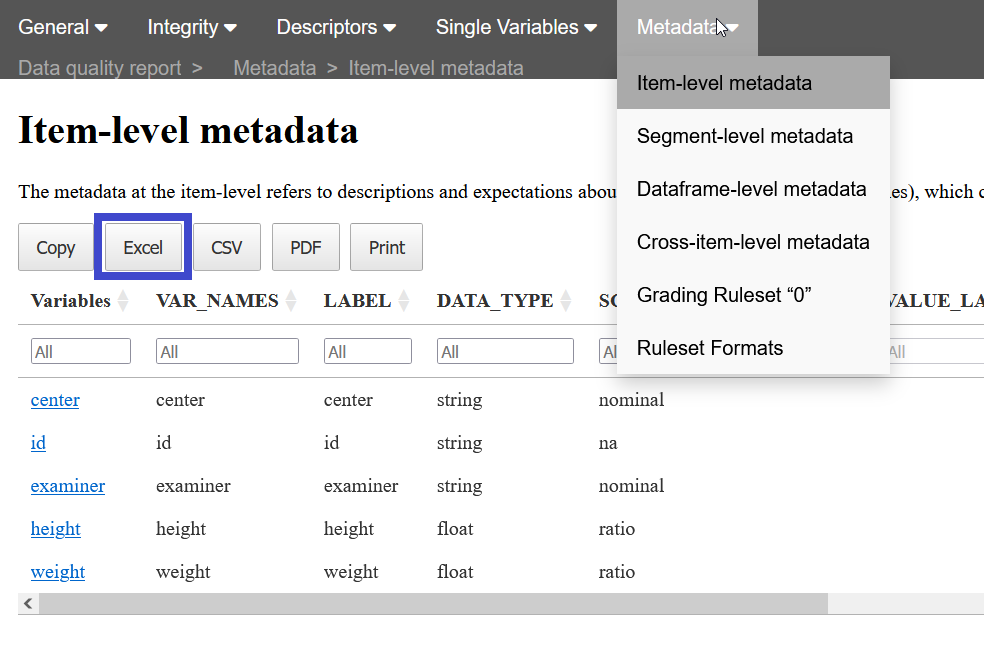Download the table as CSV
Viewport: 984px width, 660px height.
(x=226, y=247)
